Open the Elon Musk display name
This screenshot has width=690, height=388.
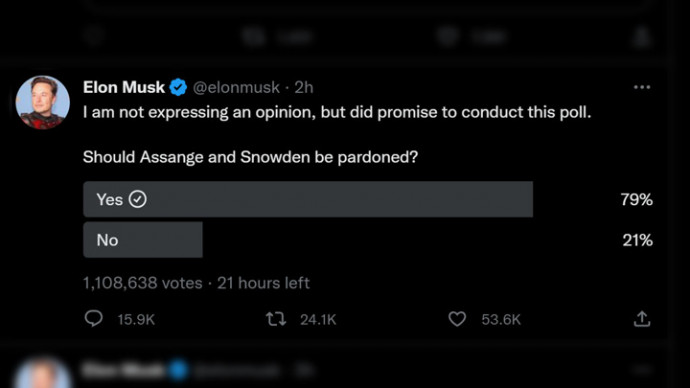click(124, 87)
